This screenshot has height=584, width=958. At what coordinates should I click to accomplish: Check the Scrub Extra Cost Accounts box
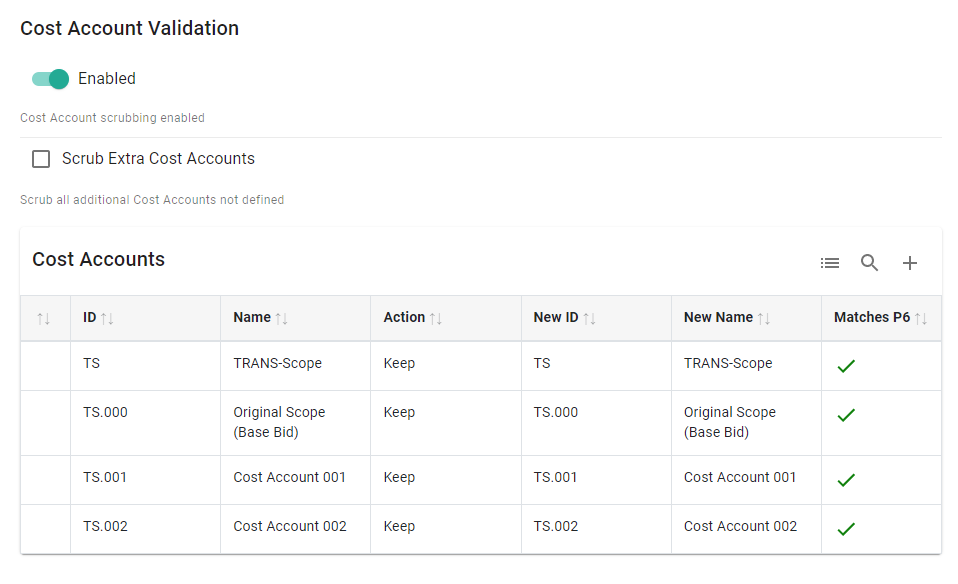pos(41,159)
